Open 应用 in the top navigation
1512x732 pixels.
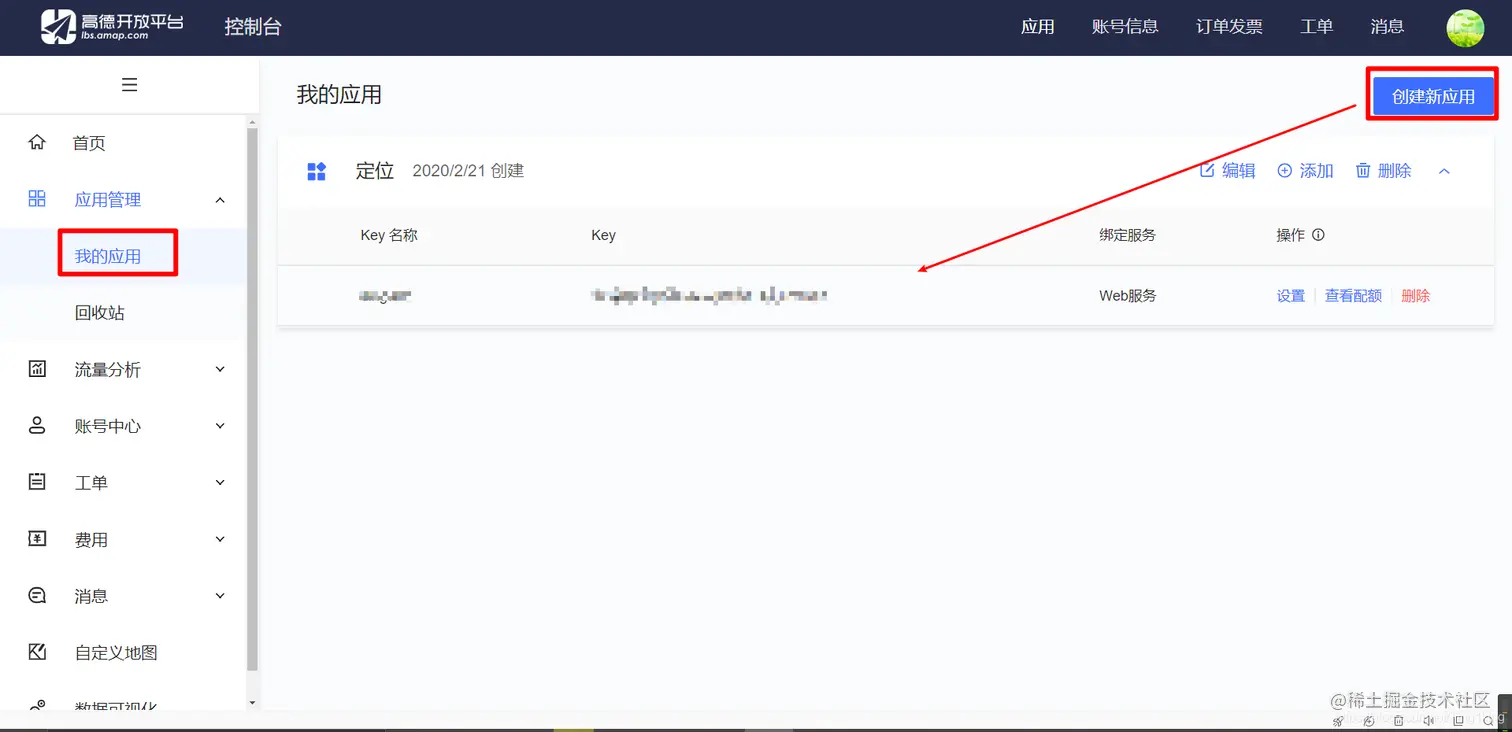(x=1038, y=27)
